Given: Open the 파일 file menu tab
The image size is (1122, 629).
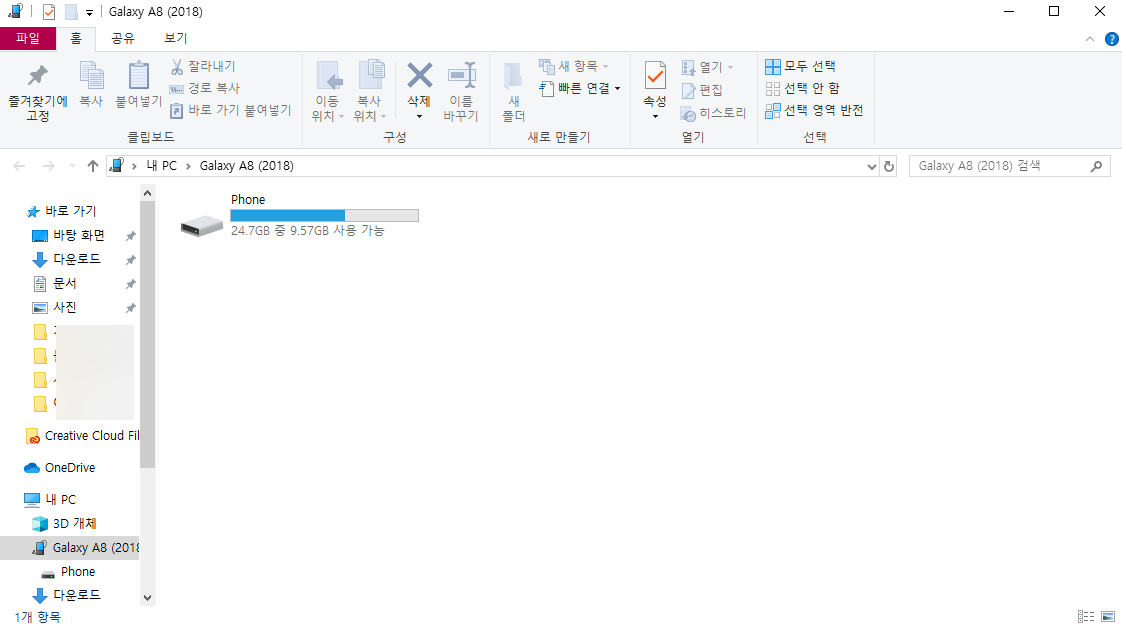Looking at the screenshot, I should coord(28,38).
